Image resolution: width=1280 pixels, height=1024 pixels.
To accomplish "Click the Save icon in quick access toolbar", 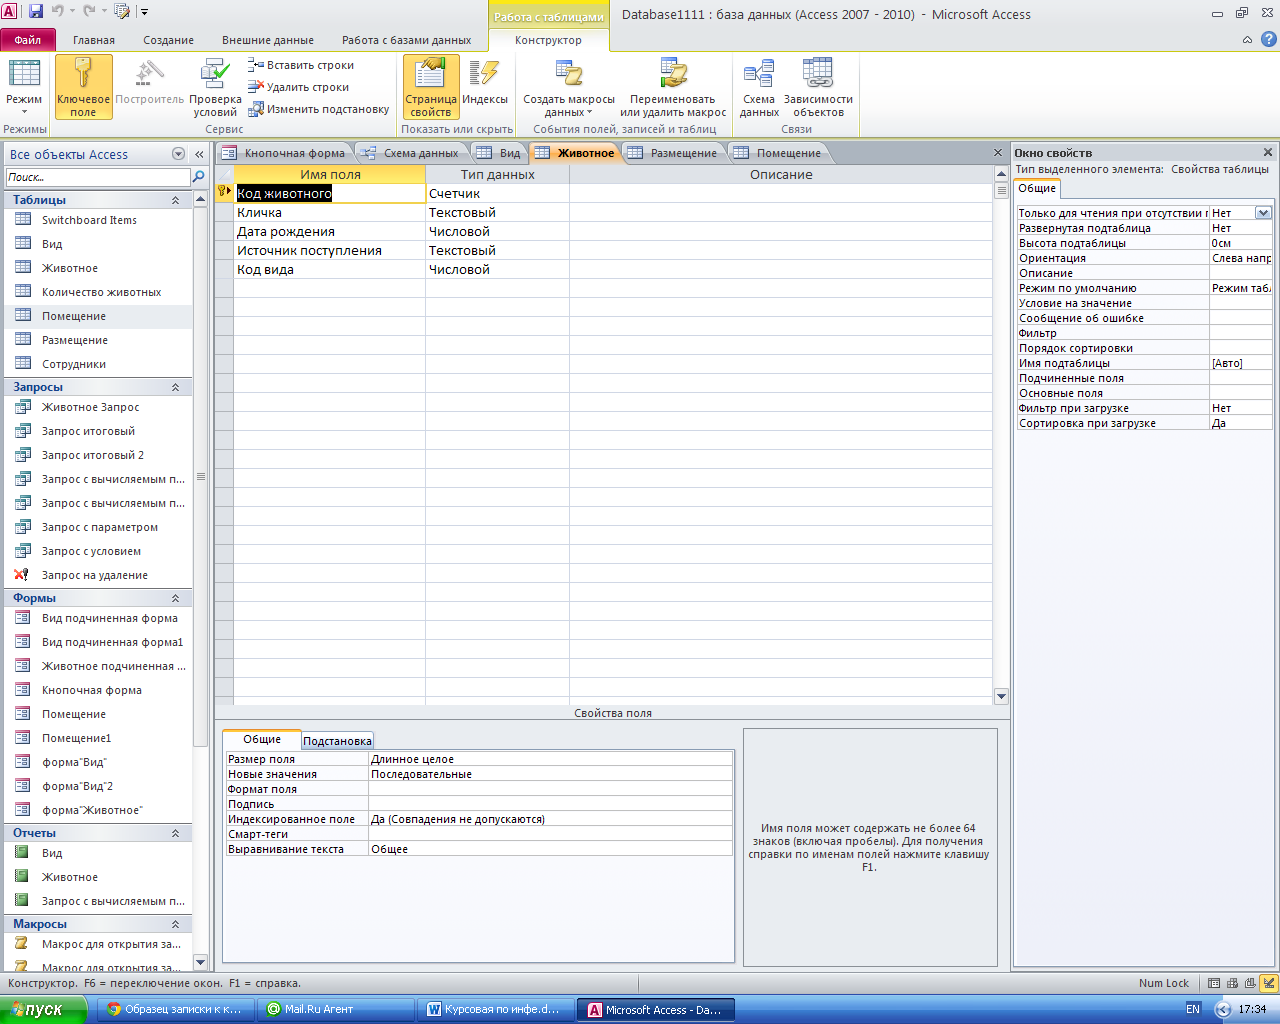I will click(36, 12).
